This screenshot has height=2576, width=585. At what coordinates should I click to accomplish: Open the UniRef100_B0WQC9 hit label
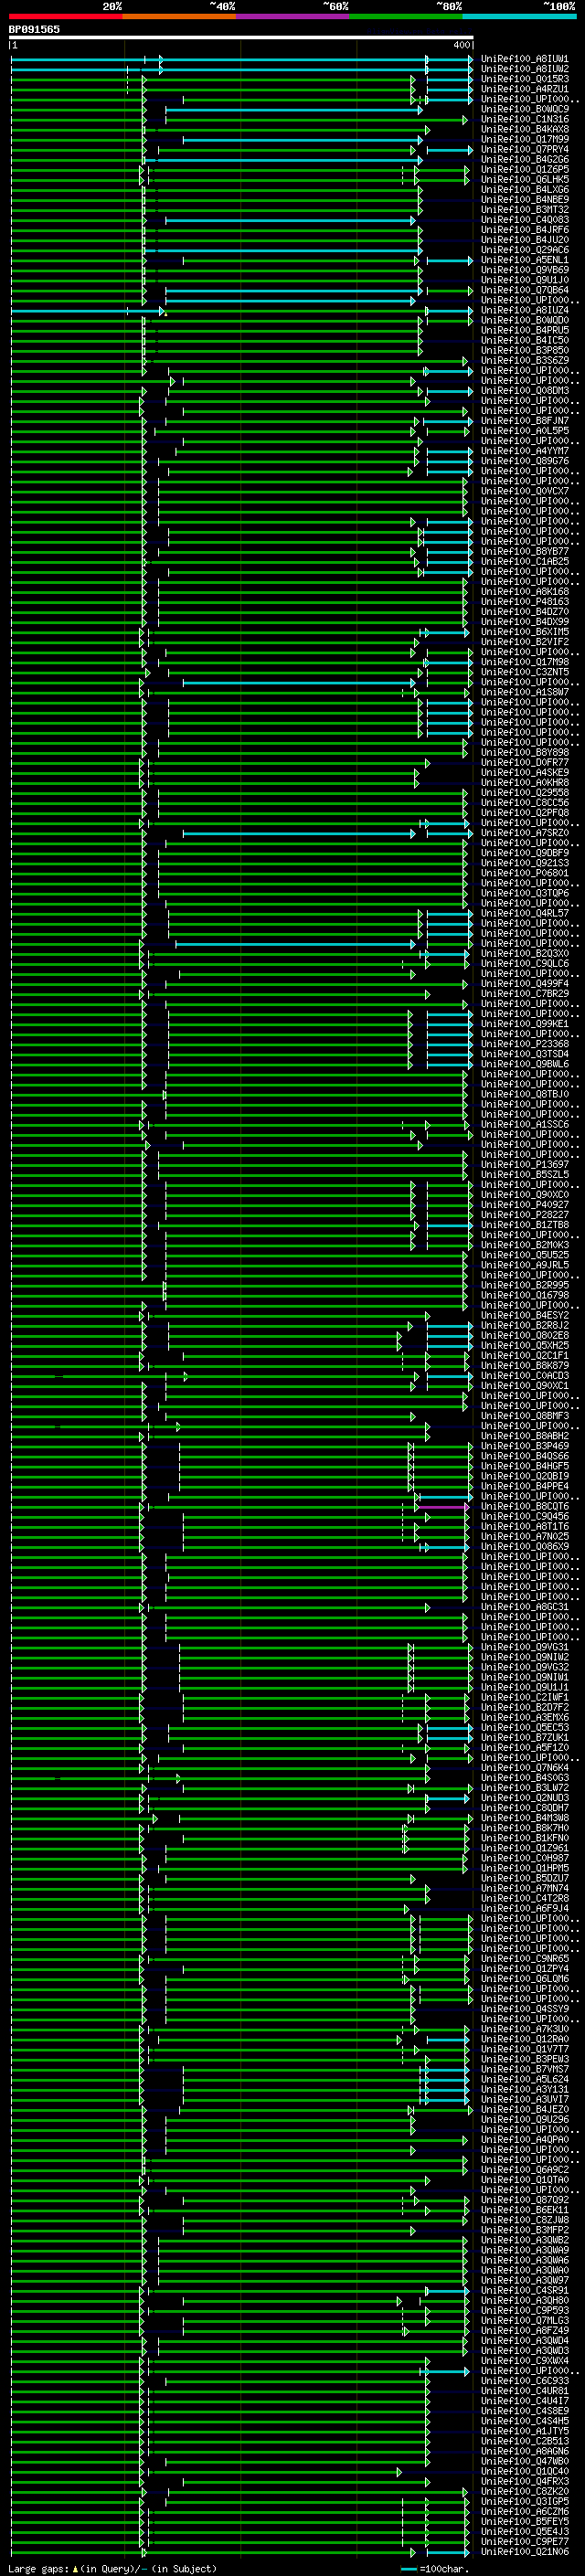[x=524, y=109]
